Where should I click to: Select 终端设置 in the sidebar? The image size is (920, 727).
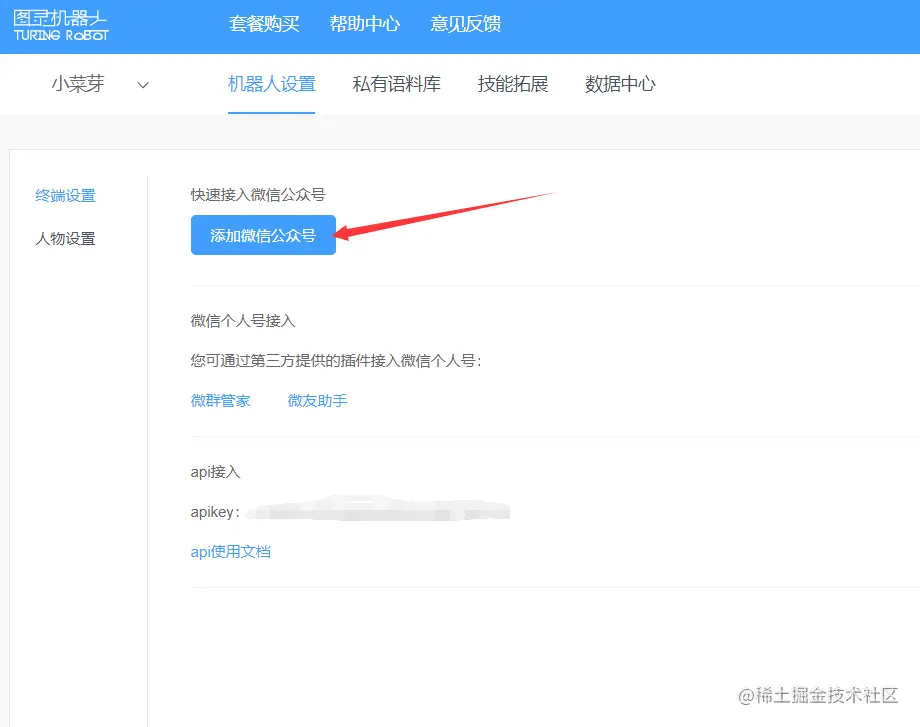(66, 195)
